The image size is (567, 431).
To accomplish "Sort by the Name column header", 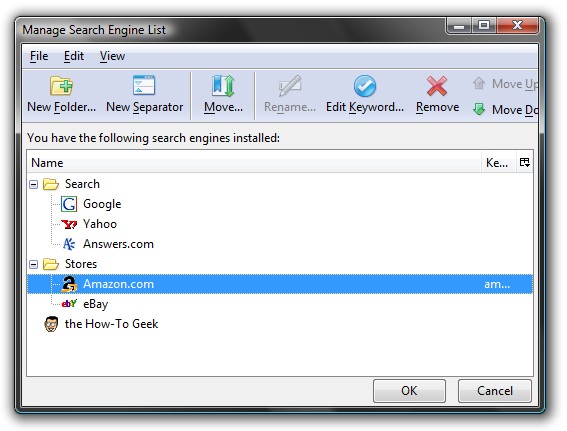I will click(254, 163).
